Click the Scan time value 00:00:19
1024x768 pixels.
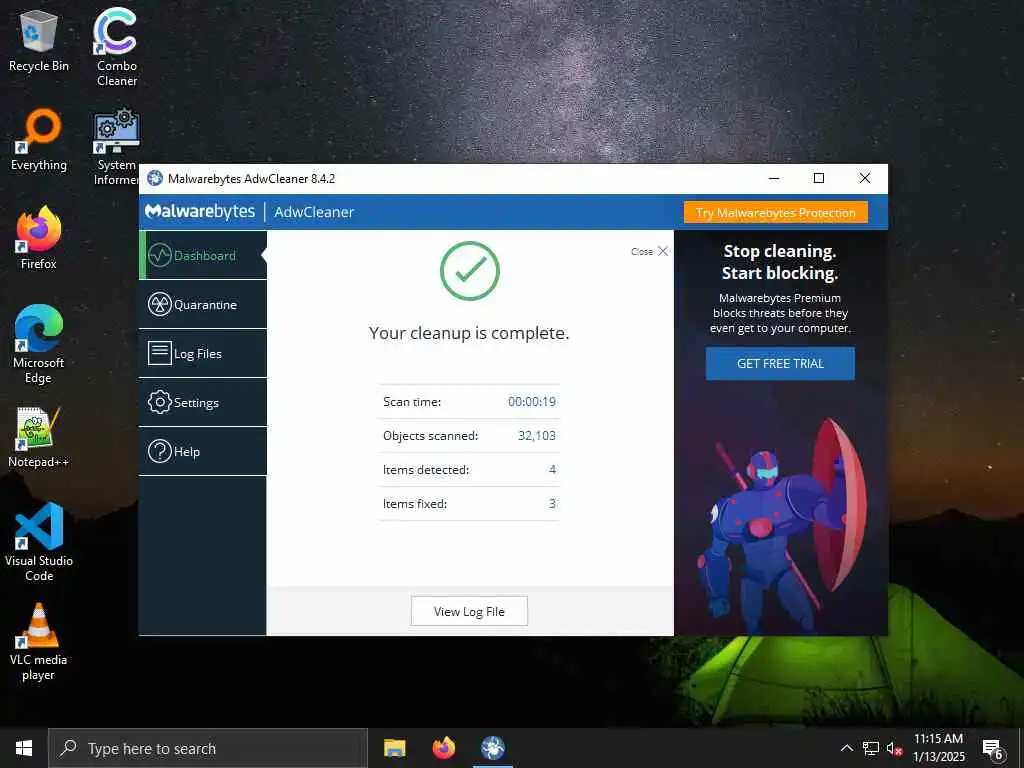tap(532, 402)
